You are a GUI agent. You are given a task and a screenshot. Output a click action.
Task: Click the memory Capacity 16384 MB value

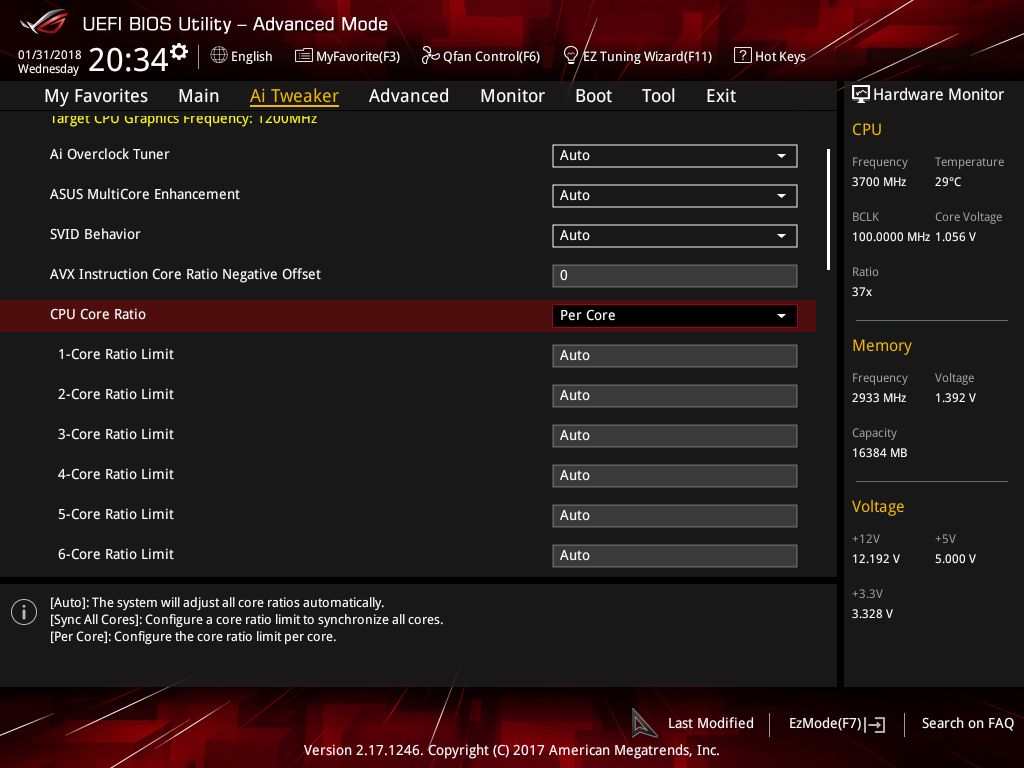(x=880, y=453)
